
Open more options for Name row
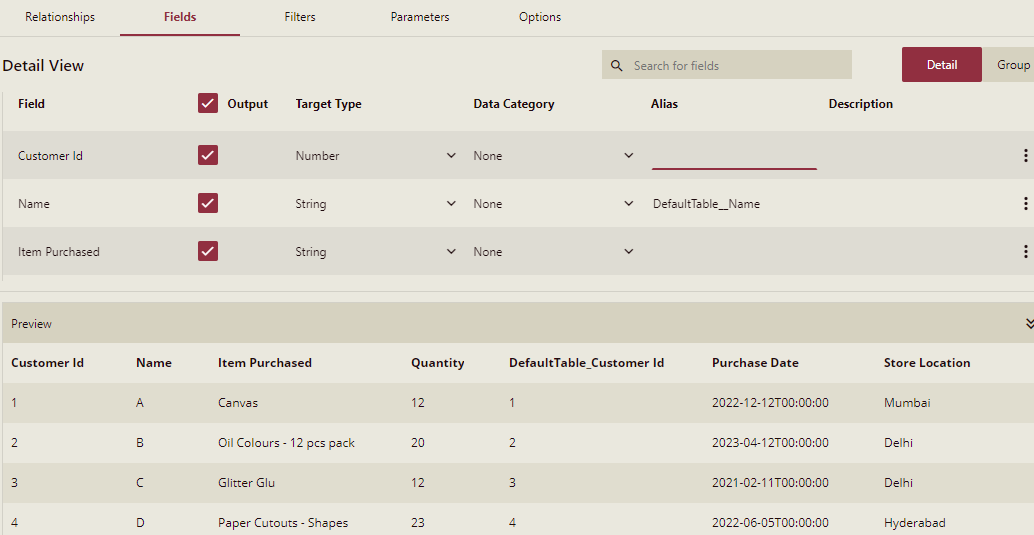pos(1025,204)
